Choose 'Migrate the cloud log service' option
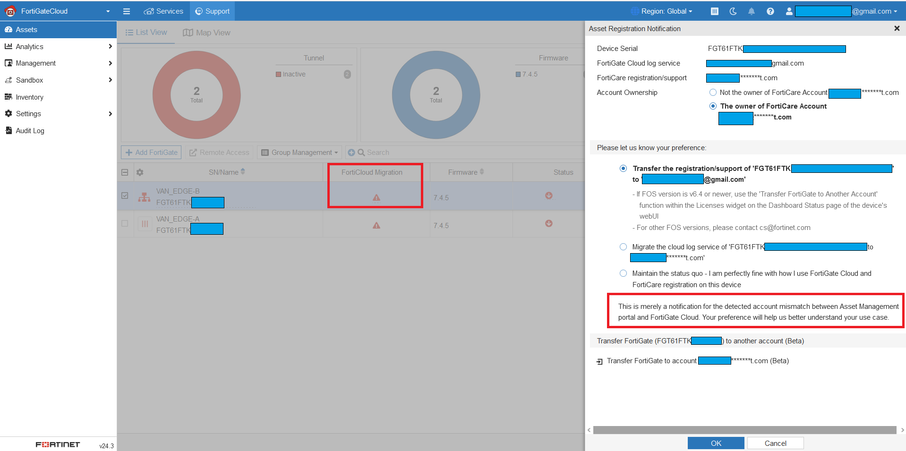Image resolution: width=906 pixels, height=451 pixels. coord(623,246)
